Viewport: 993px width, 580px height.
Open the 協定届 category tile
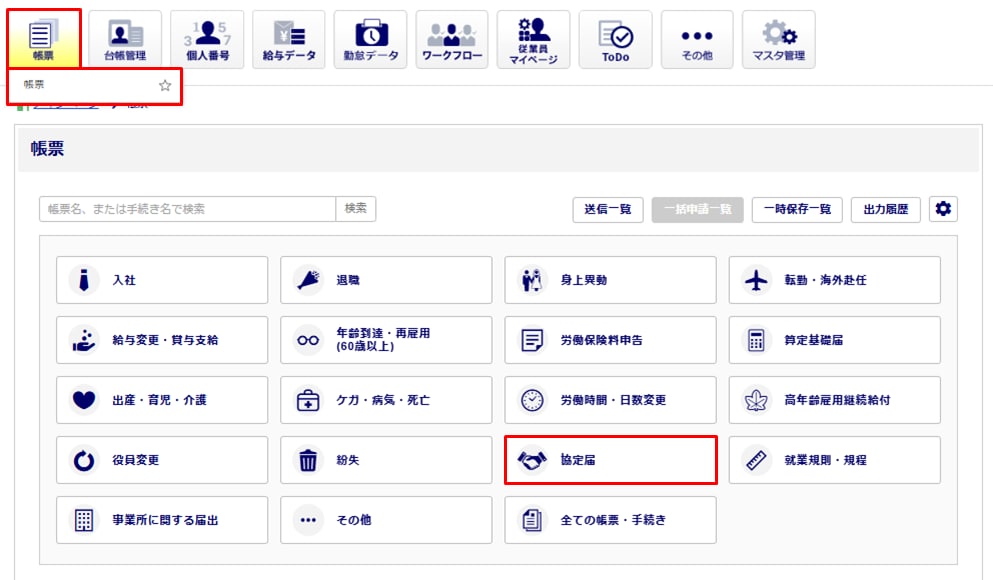pos(610,460)
